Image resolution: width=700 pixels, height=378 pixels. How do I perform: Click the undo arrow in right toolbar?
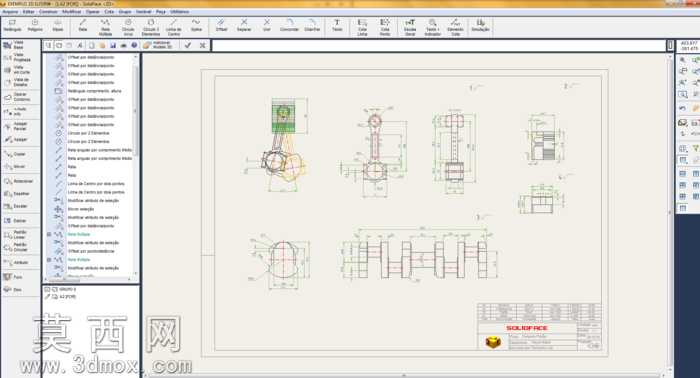coord(683,108)
